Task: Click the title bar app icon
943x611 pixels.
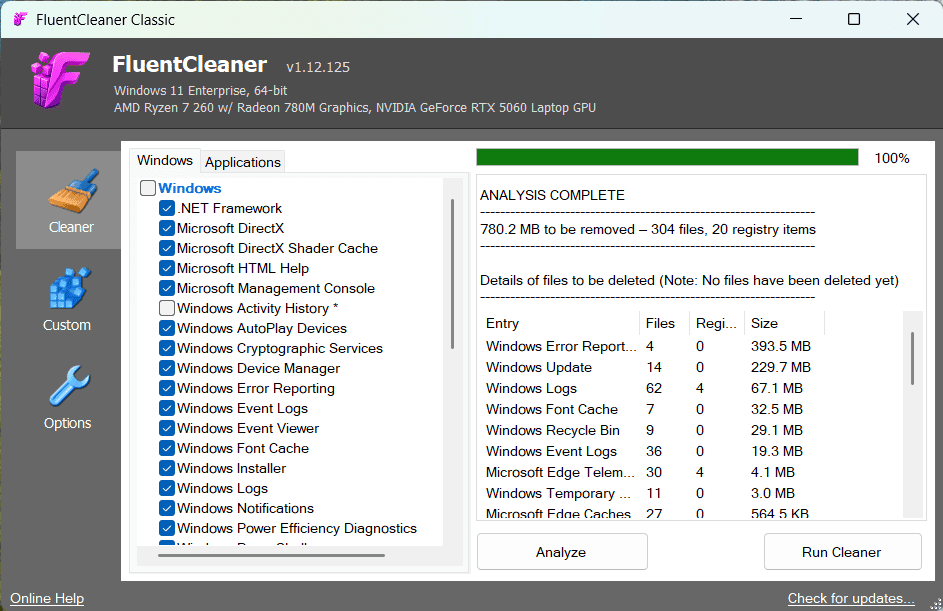Action: click(x=20, y=19)
